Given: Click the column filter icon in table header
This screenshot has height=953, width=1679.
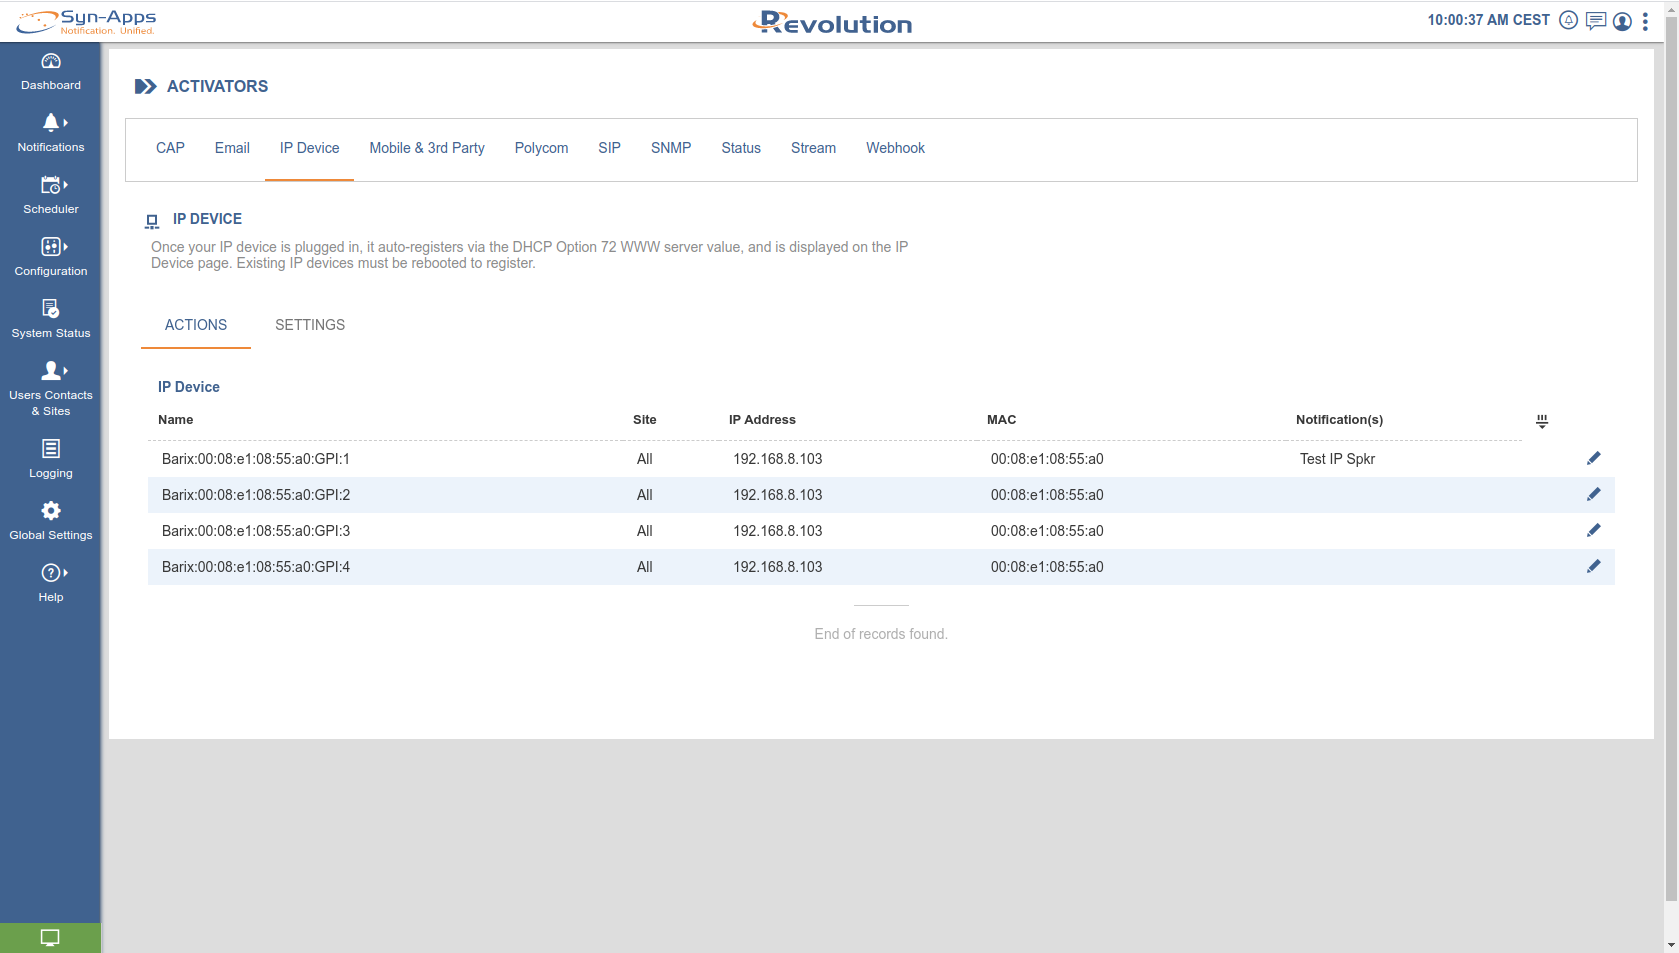Looking at the screenshot, I should coord(1542,422).
